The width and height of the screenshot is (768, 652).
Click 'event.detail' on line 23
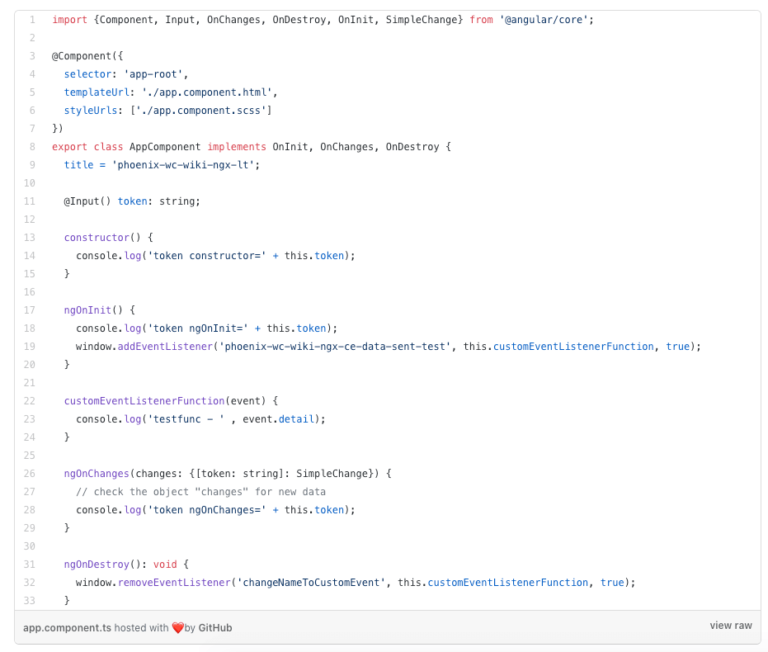(278, 419)
